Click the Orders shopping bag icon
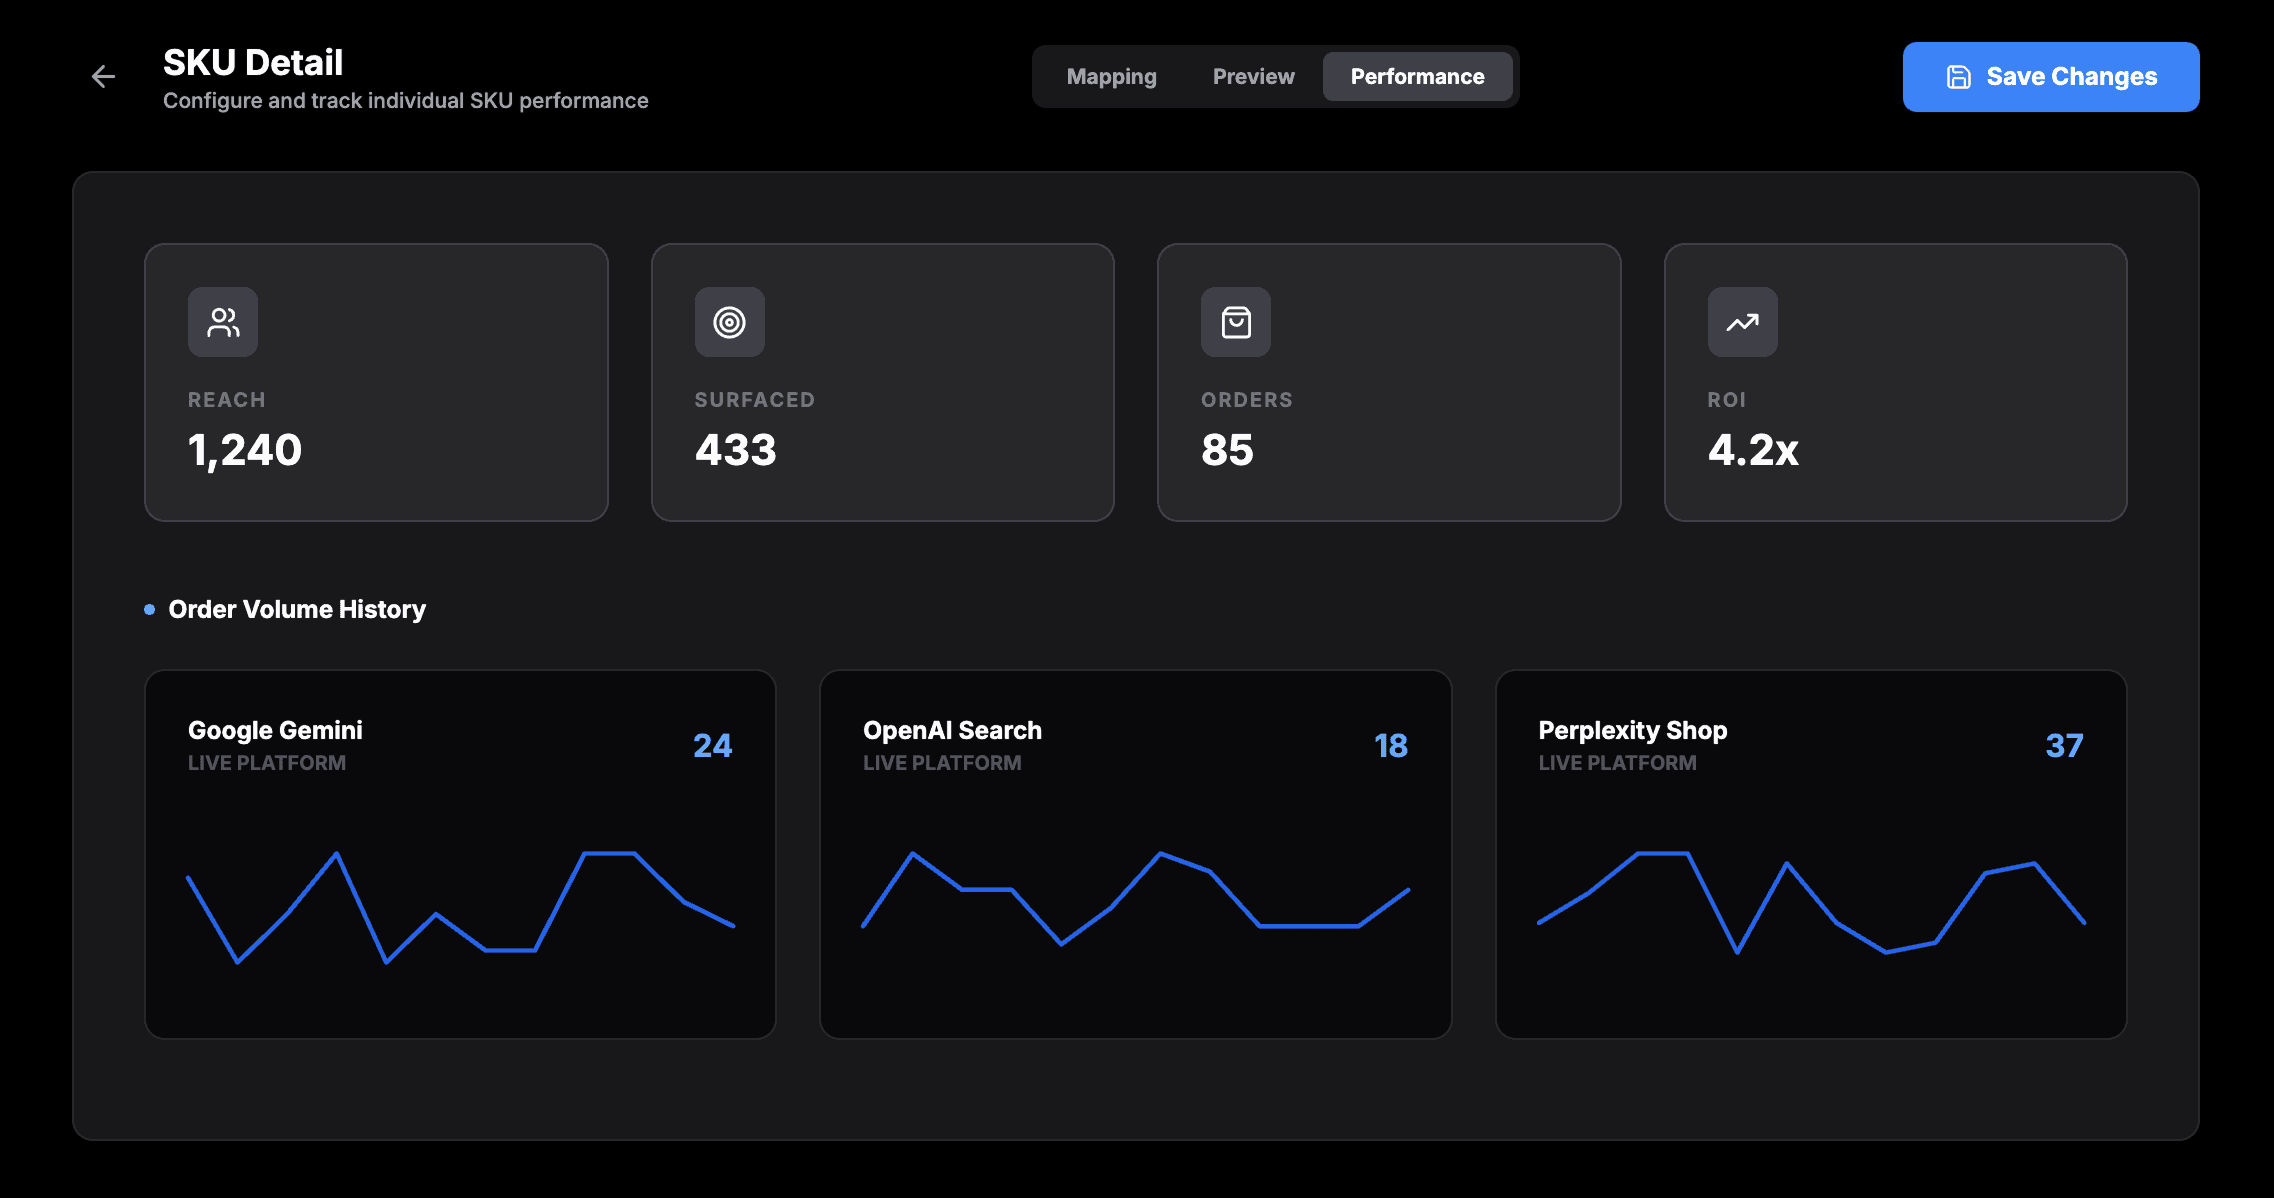The width and height of the screenshot is (2274, 1198). coord(1236,322)
